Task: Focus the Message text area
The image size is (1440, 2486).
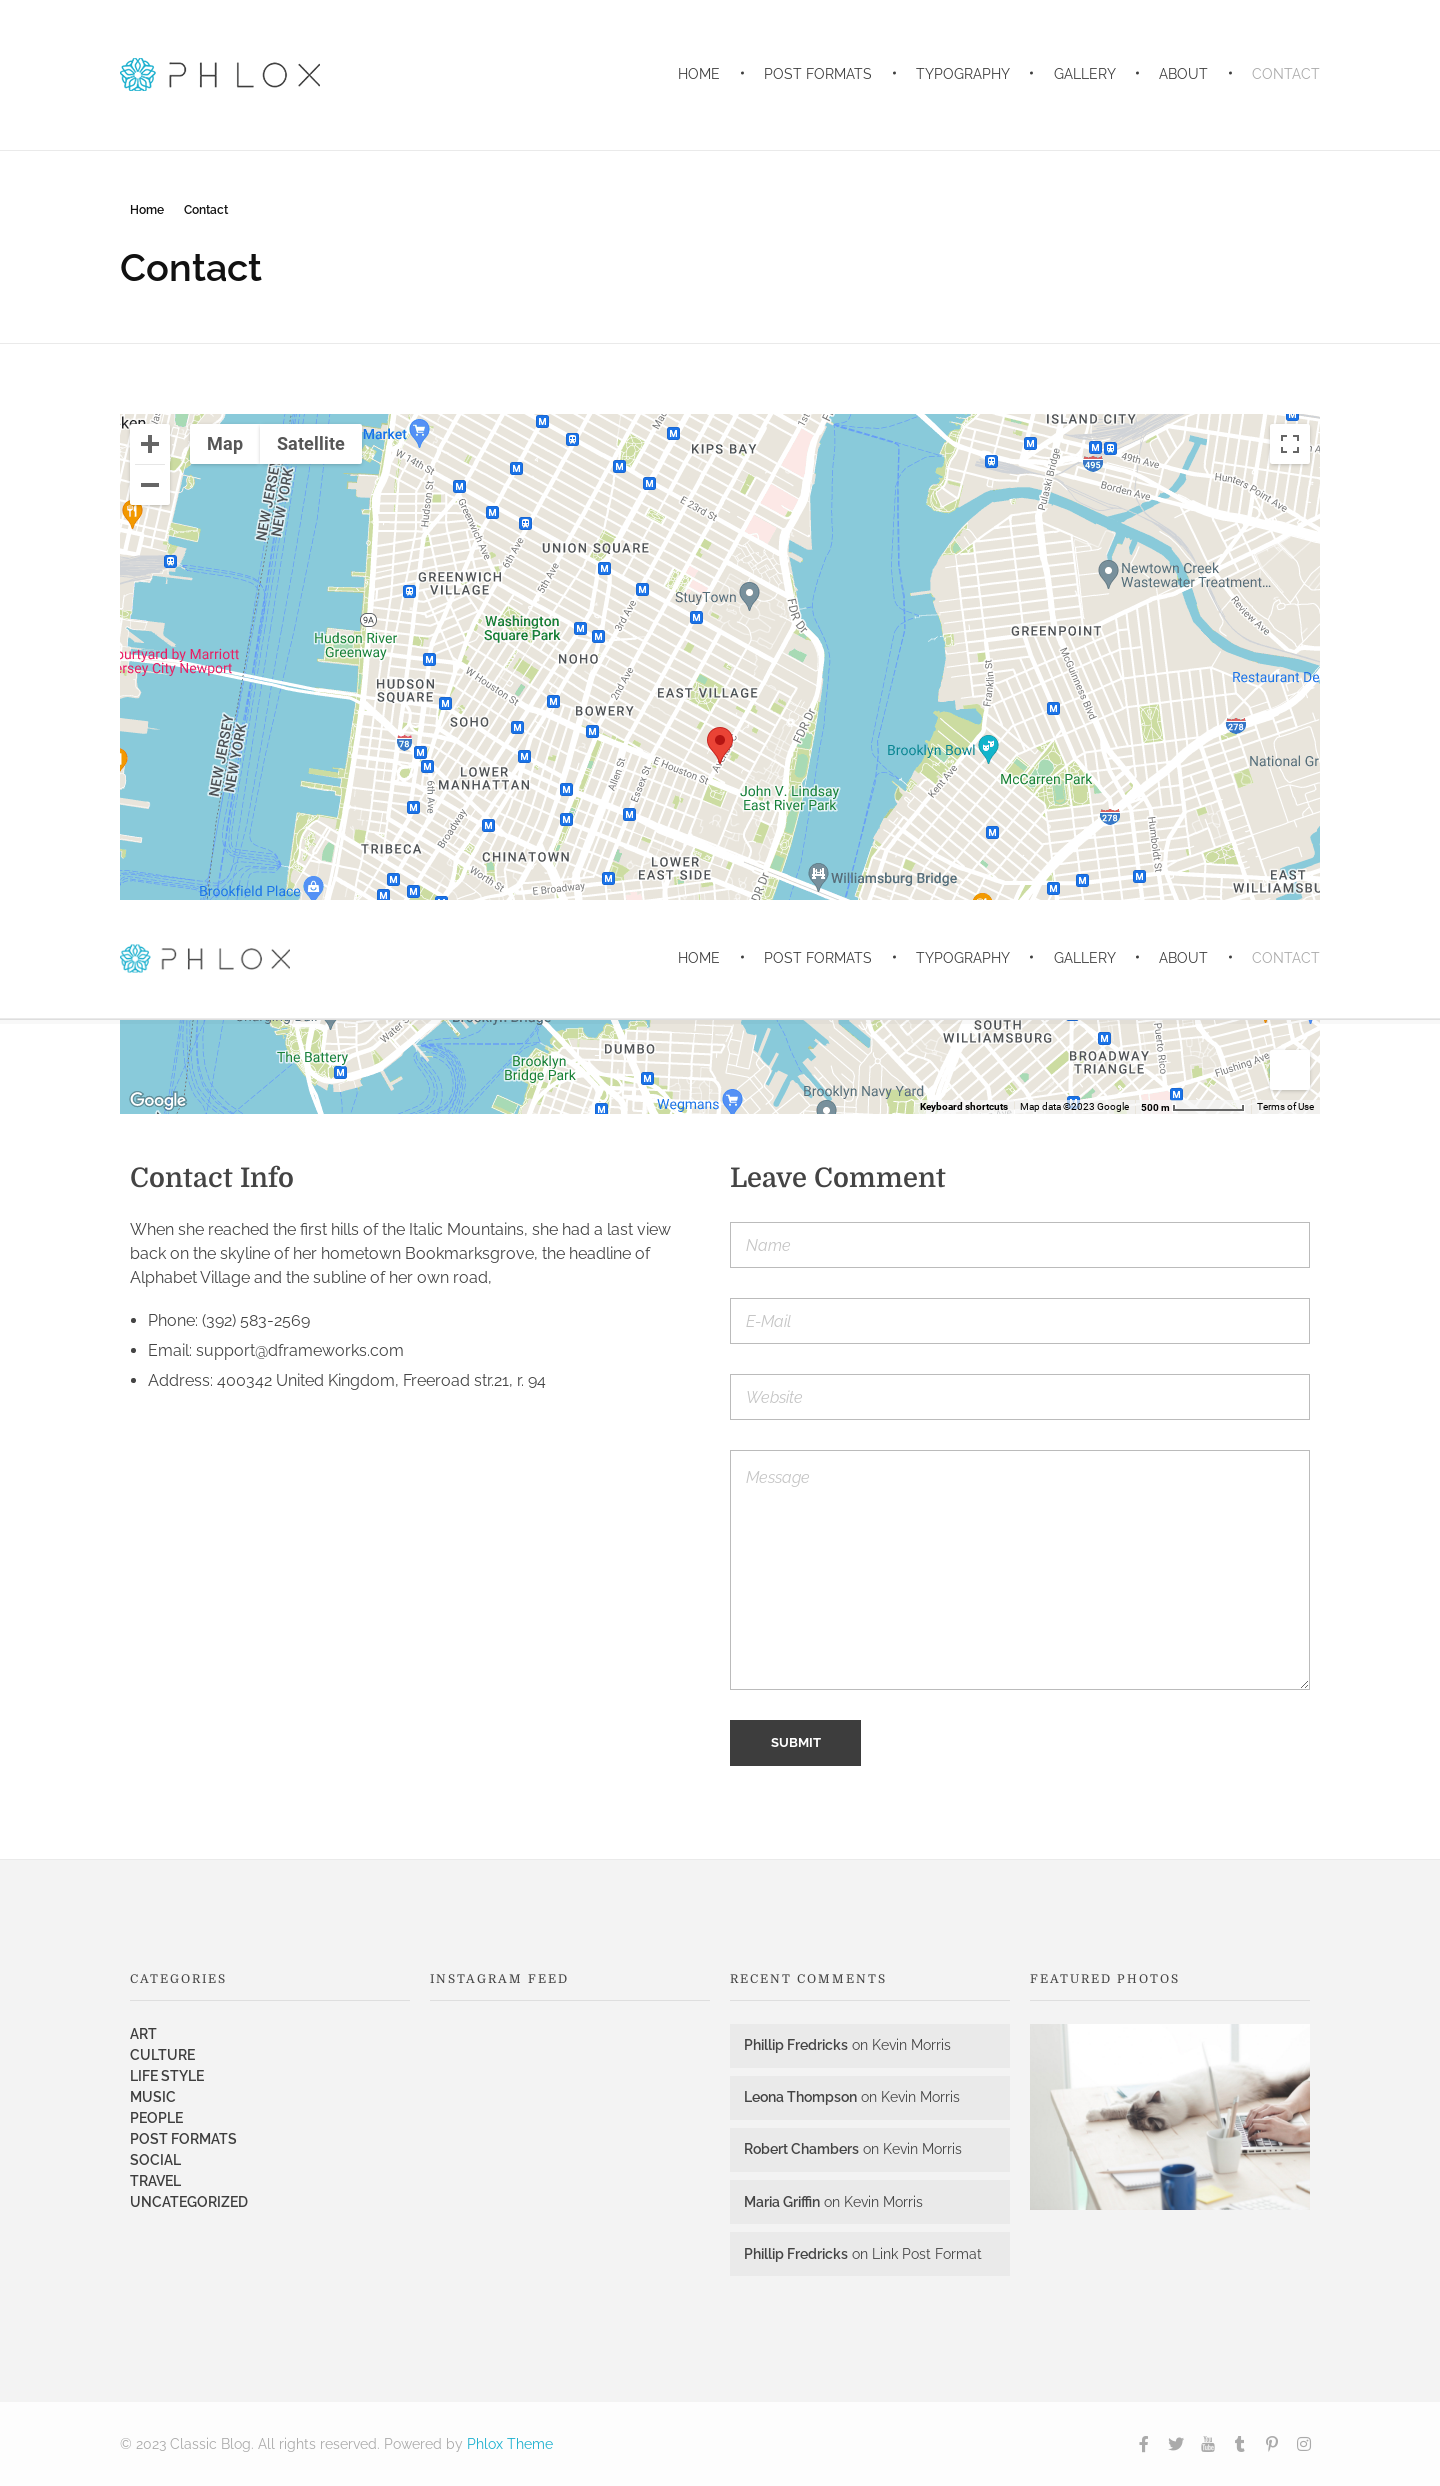Action: 1019,1570
